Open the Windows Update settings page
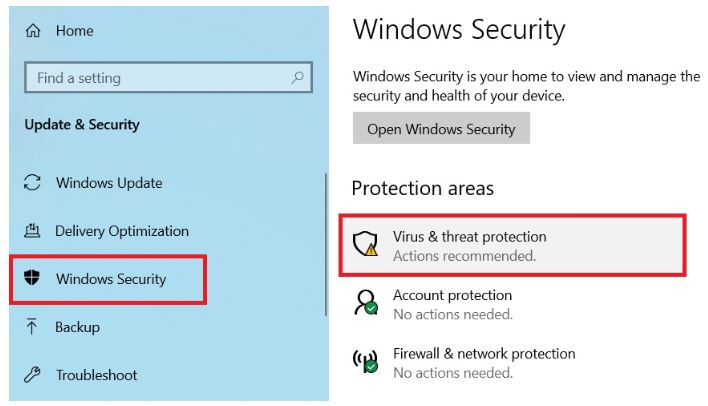Viewport: 708px width, 406px height. pyautogui.click(x=108, y=183)
